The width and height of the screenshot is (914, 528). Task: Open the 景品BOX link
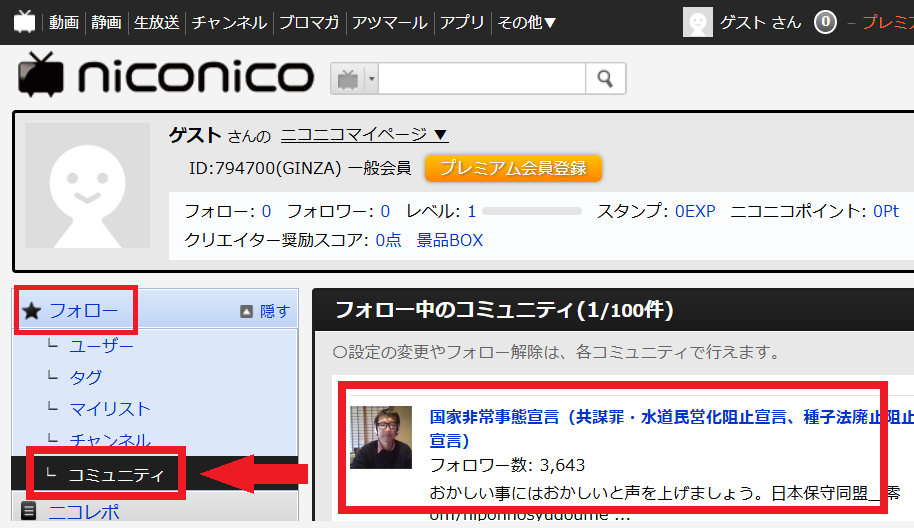[449, 240]
